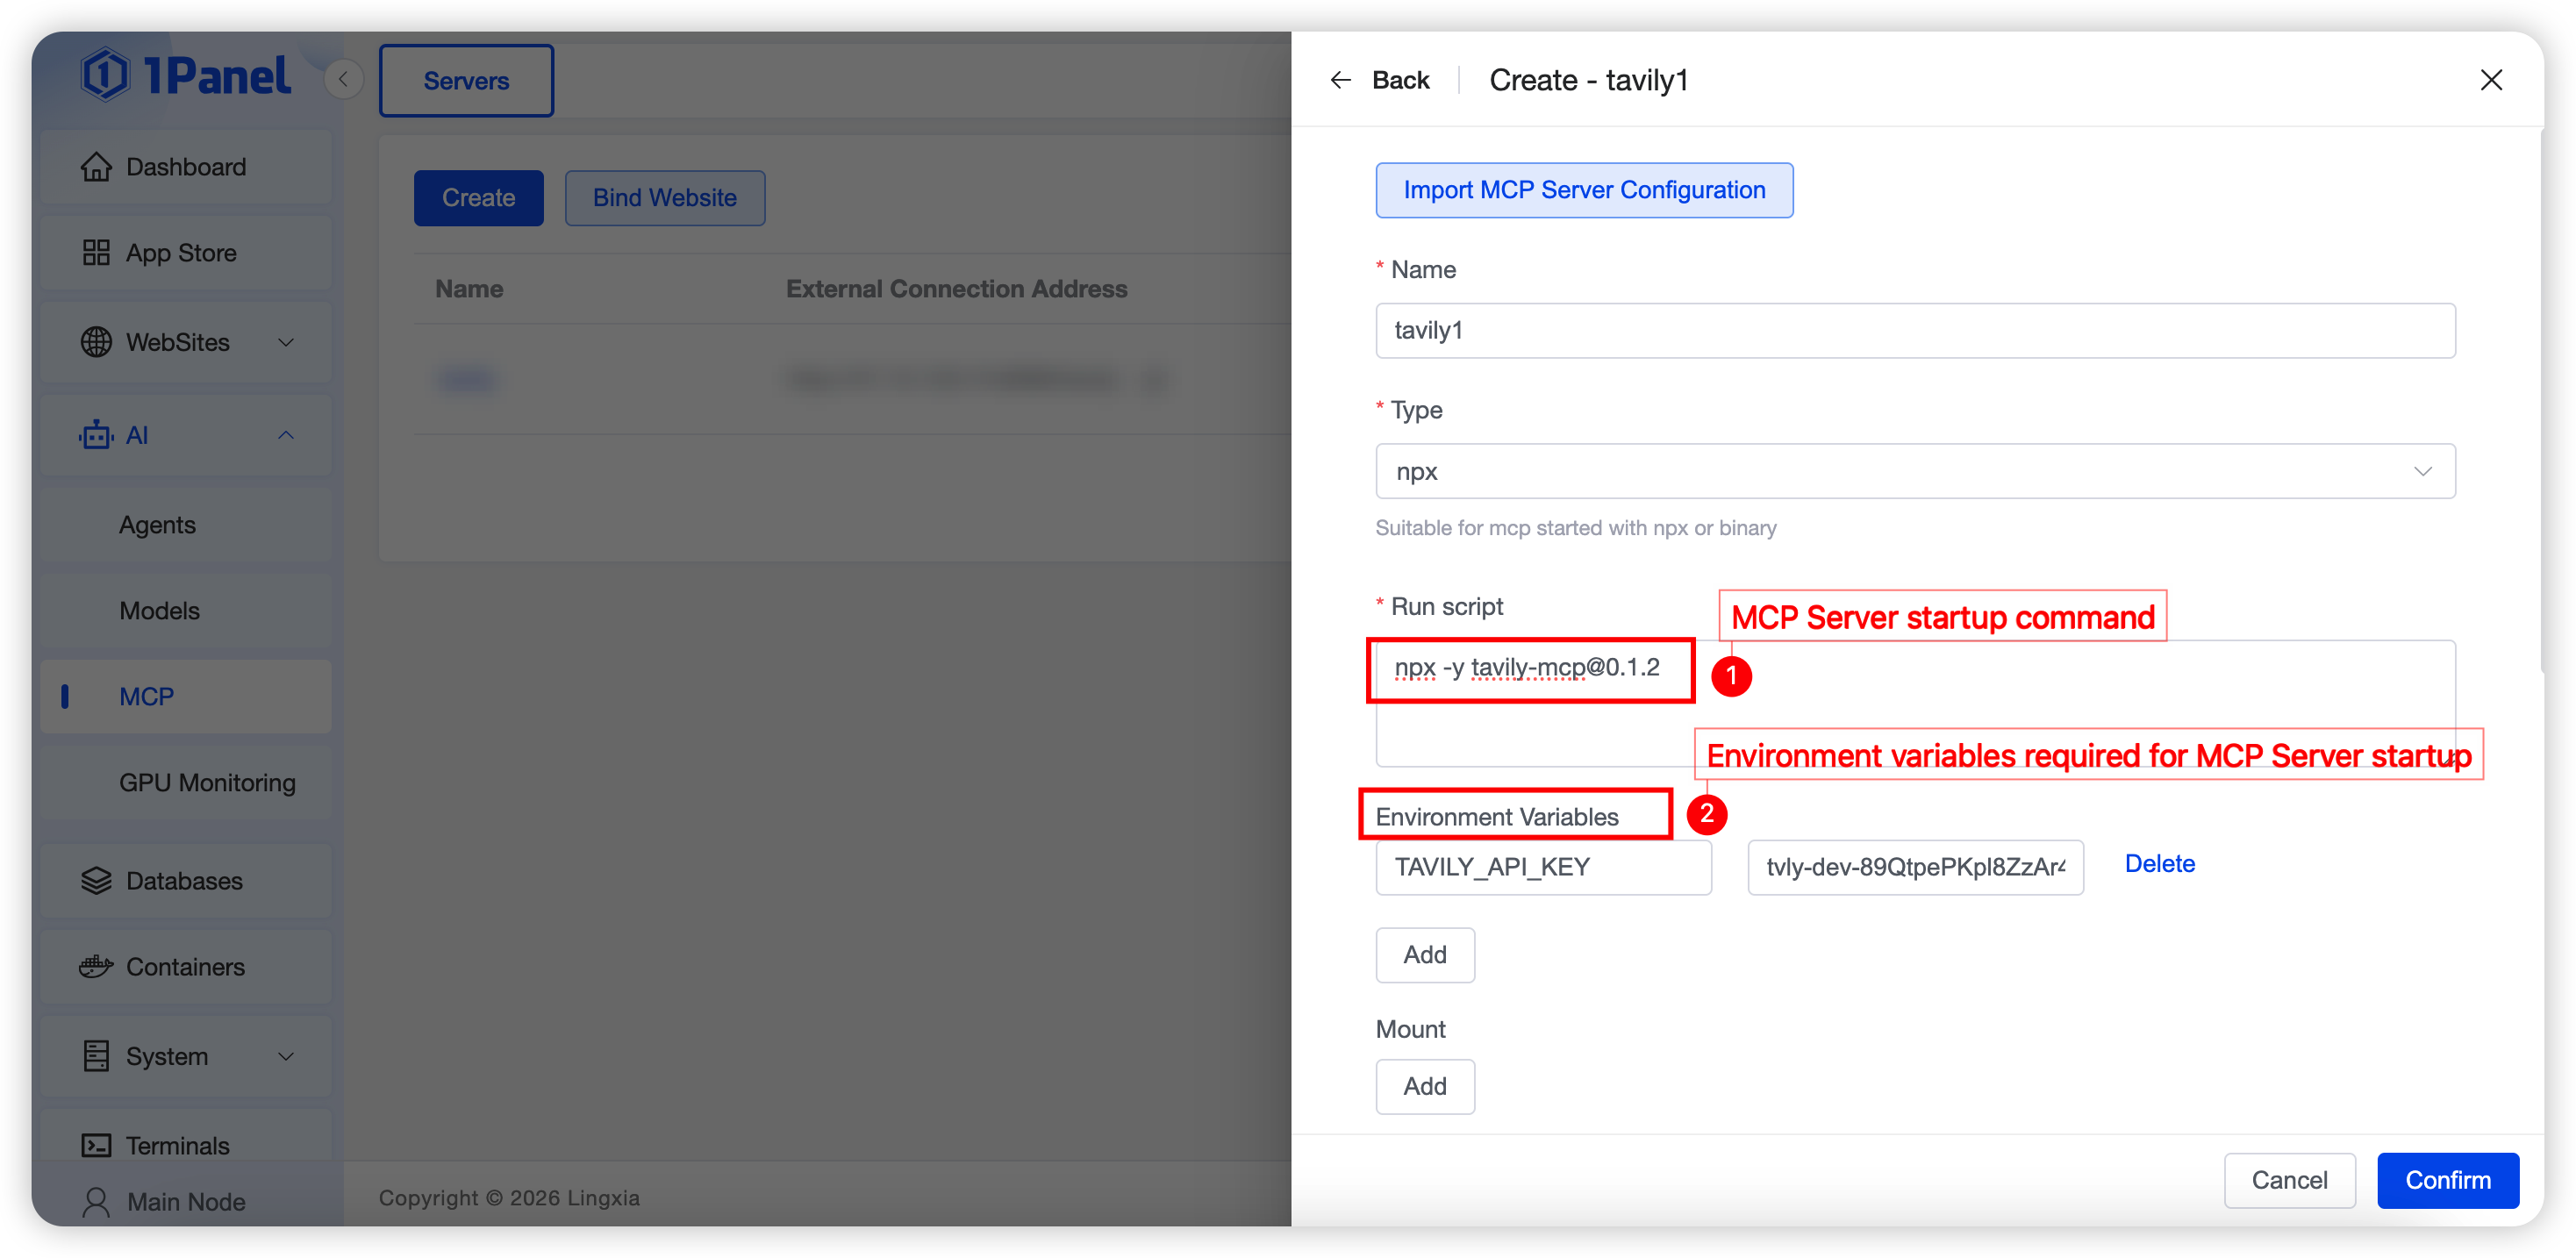Image resolution: width=2576 pixels, height=1258 pixels.
Task: Click the App Store grid icon
Action: tap(96, 253)
